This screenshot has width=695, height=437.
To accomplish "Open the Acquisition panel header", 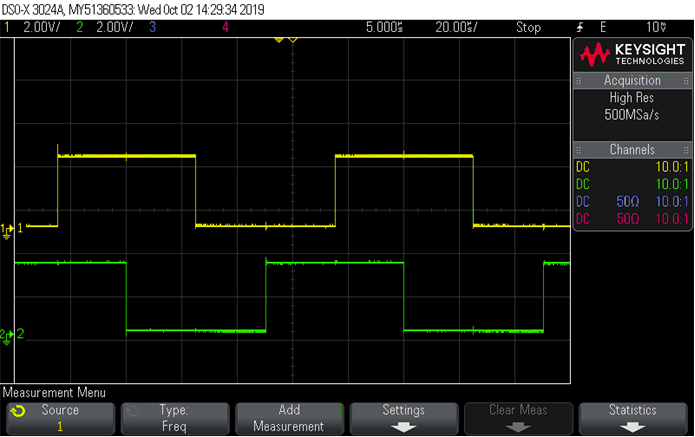I will coord(632,80).
